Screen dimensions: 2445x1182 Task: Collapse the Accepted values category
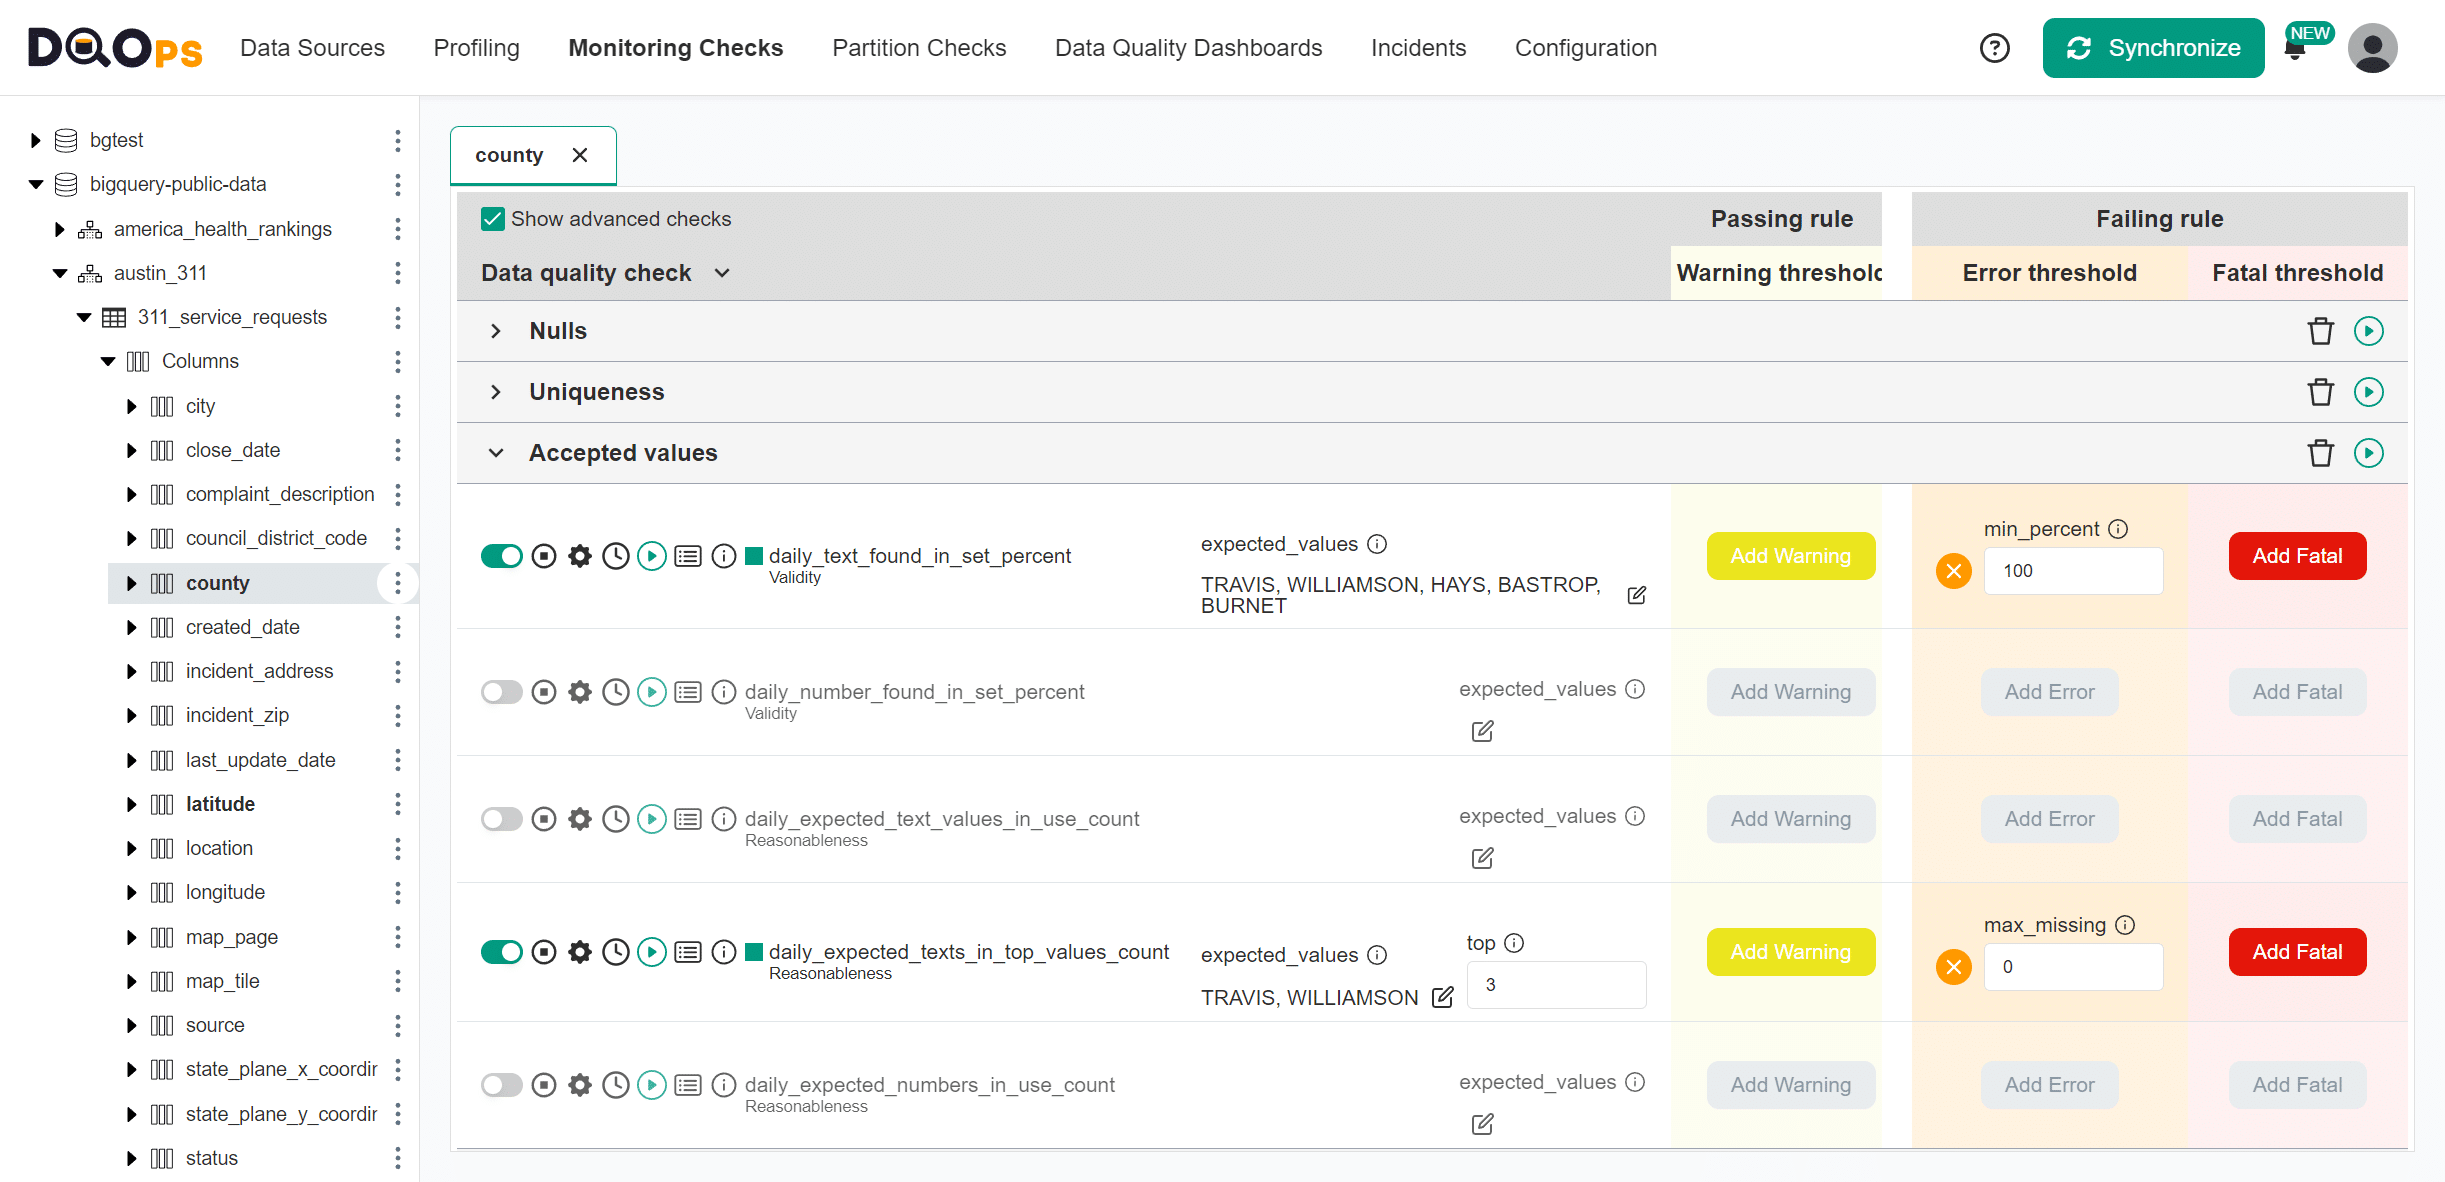pos(496,453)
